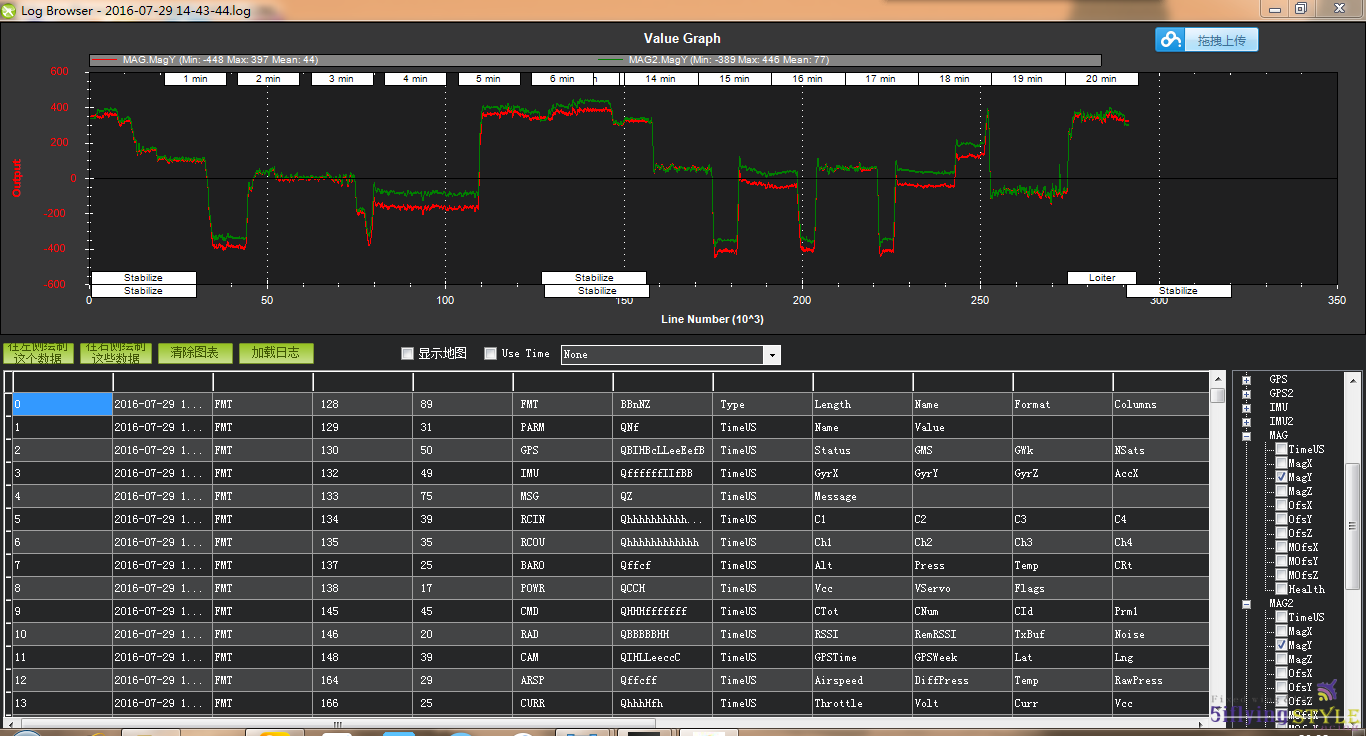Collapse the MAG2 tree node
1366x736 pixels.
coord(1247,604)
